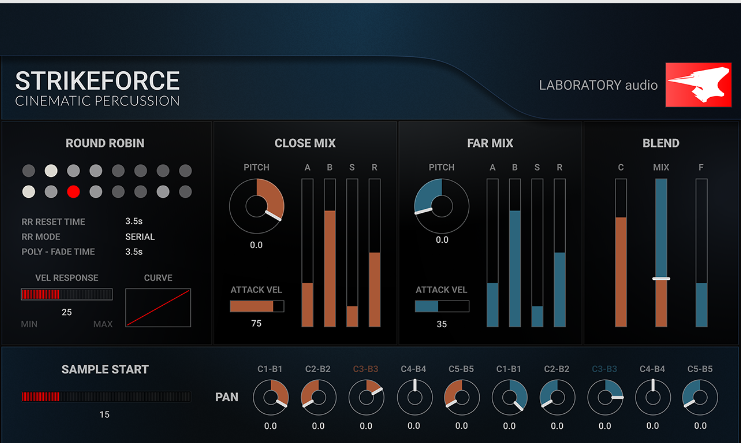Screen dimensions: 741x443
Task: Click the Sample Start value 15
Action: (x=104, y=415)
